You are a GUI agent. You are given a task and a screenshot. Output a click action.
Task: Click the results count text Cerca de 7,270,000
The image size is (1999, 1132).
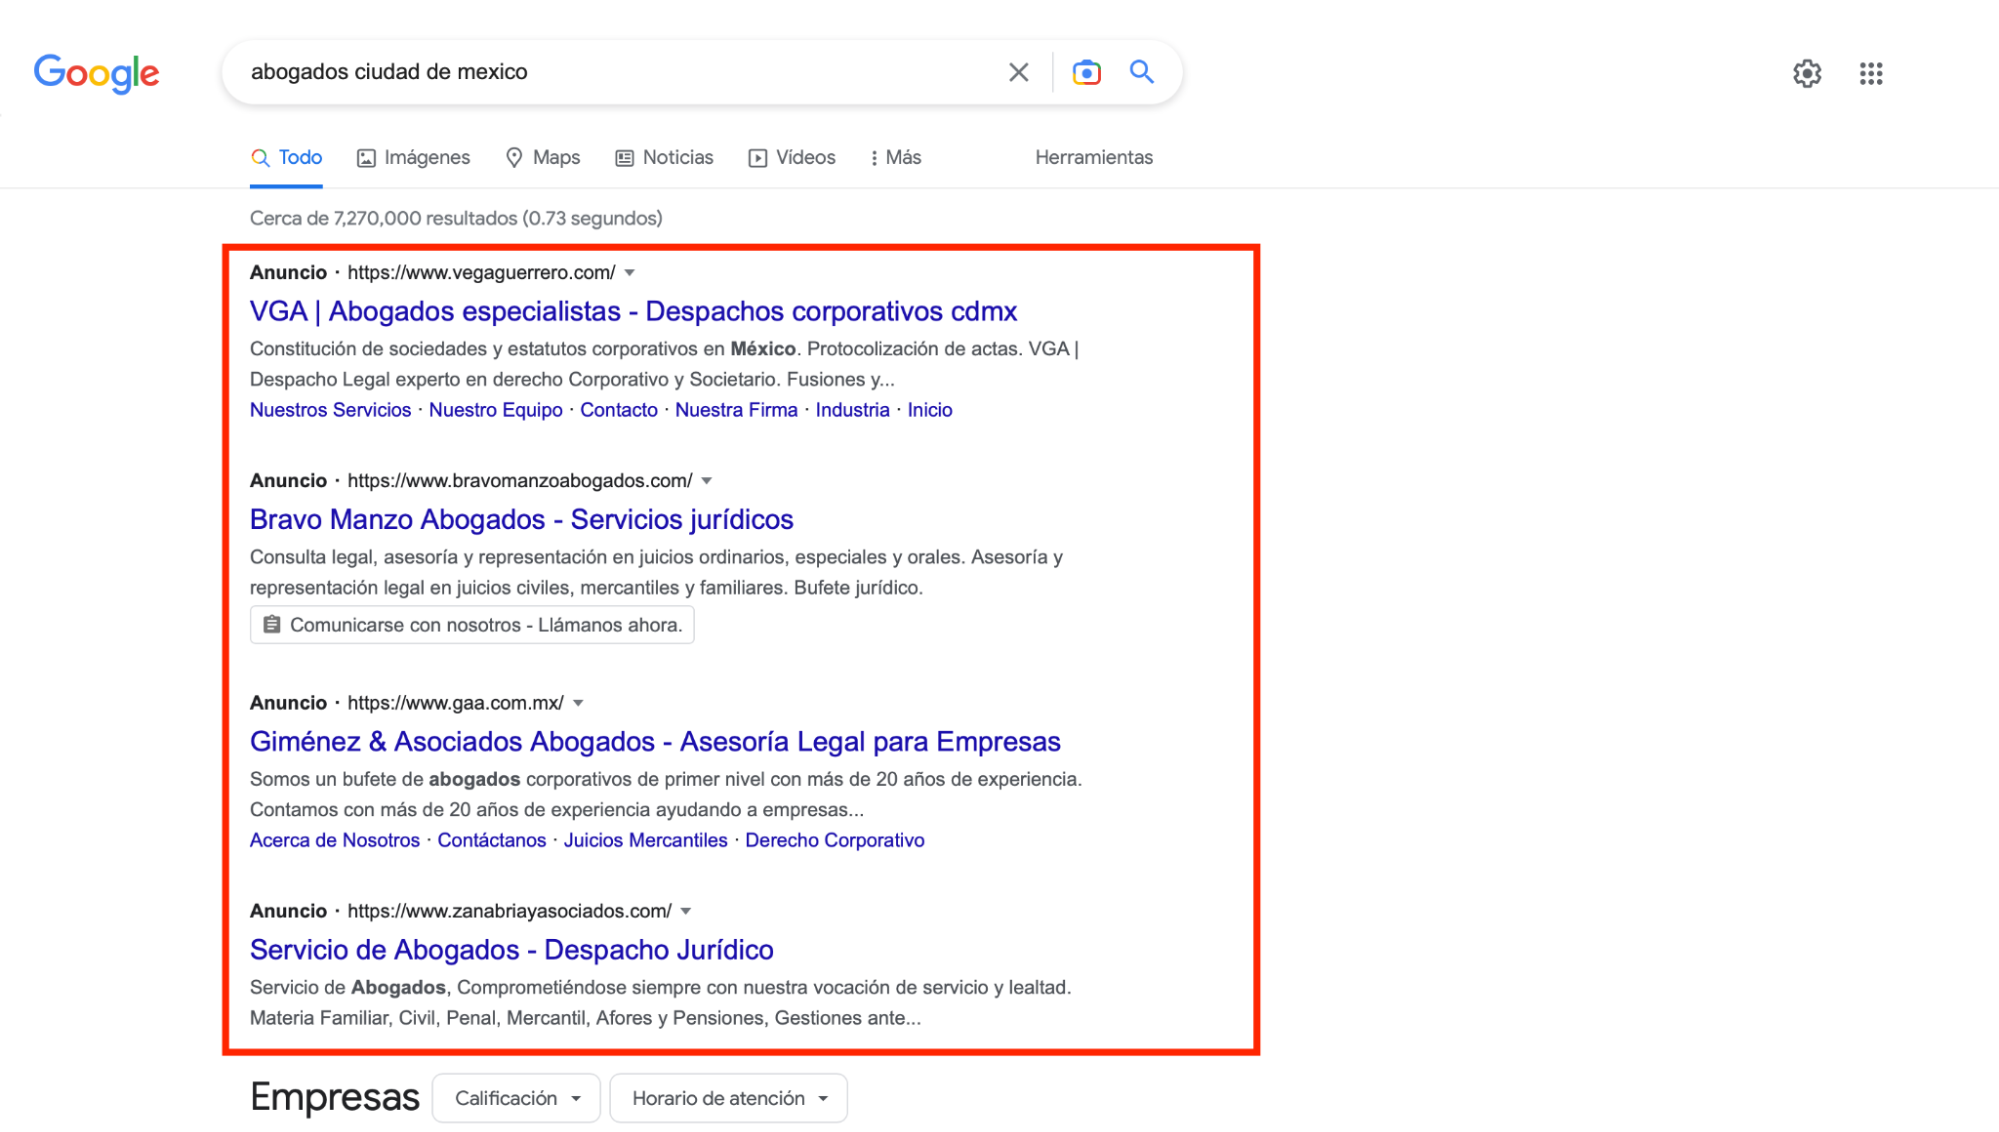(x=456, y=218)
